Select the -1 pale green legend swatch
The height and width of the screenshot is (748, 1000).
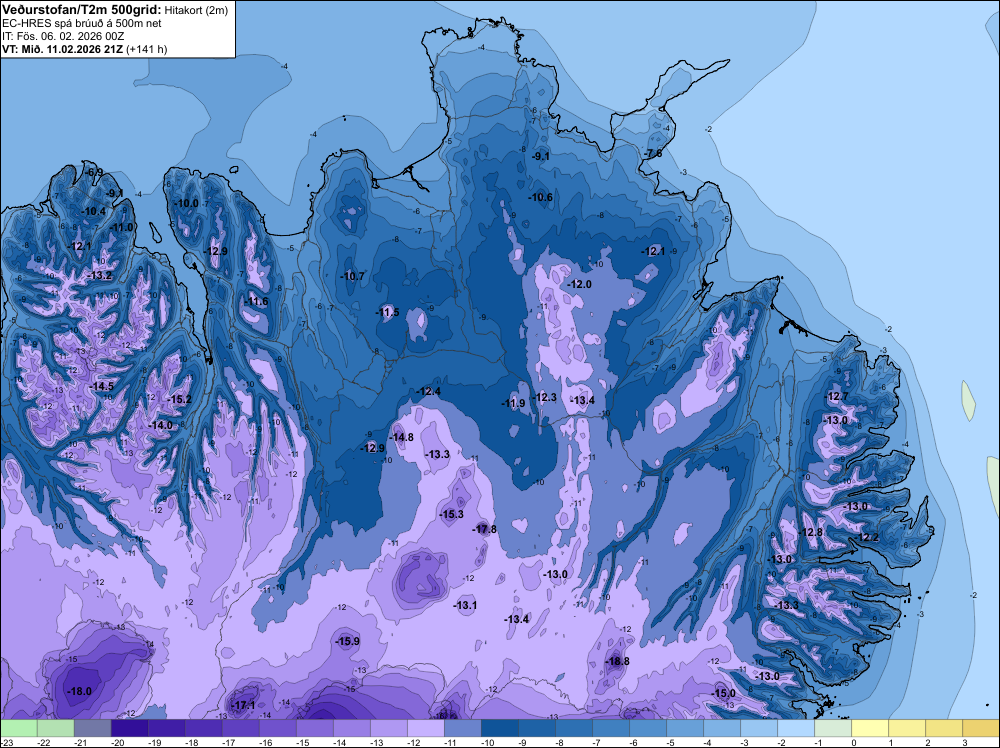pos(832,728)
